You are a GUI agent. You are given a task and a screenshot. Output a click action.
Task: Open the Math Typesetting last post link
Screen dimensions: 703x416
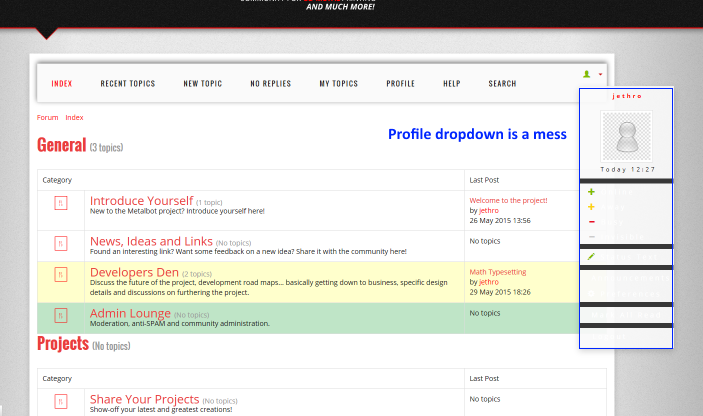(497, 271)
